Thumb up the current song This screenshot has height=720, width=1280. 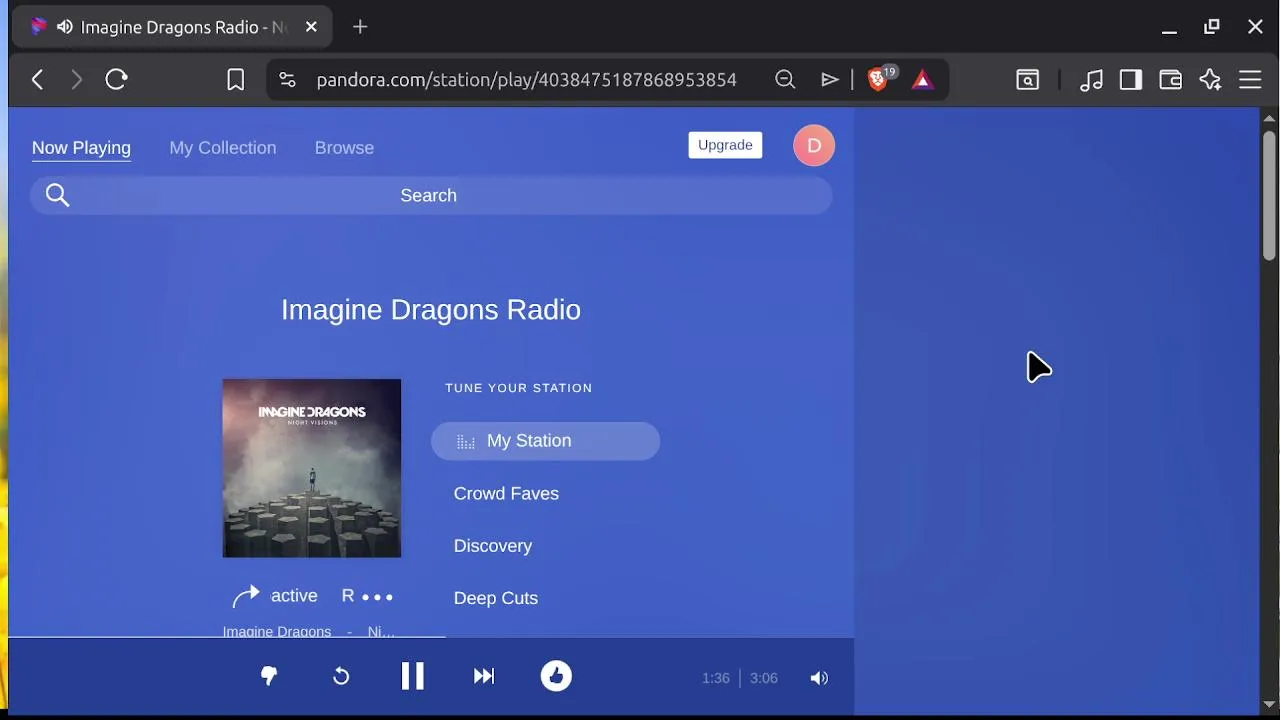(556, 676)
